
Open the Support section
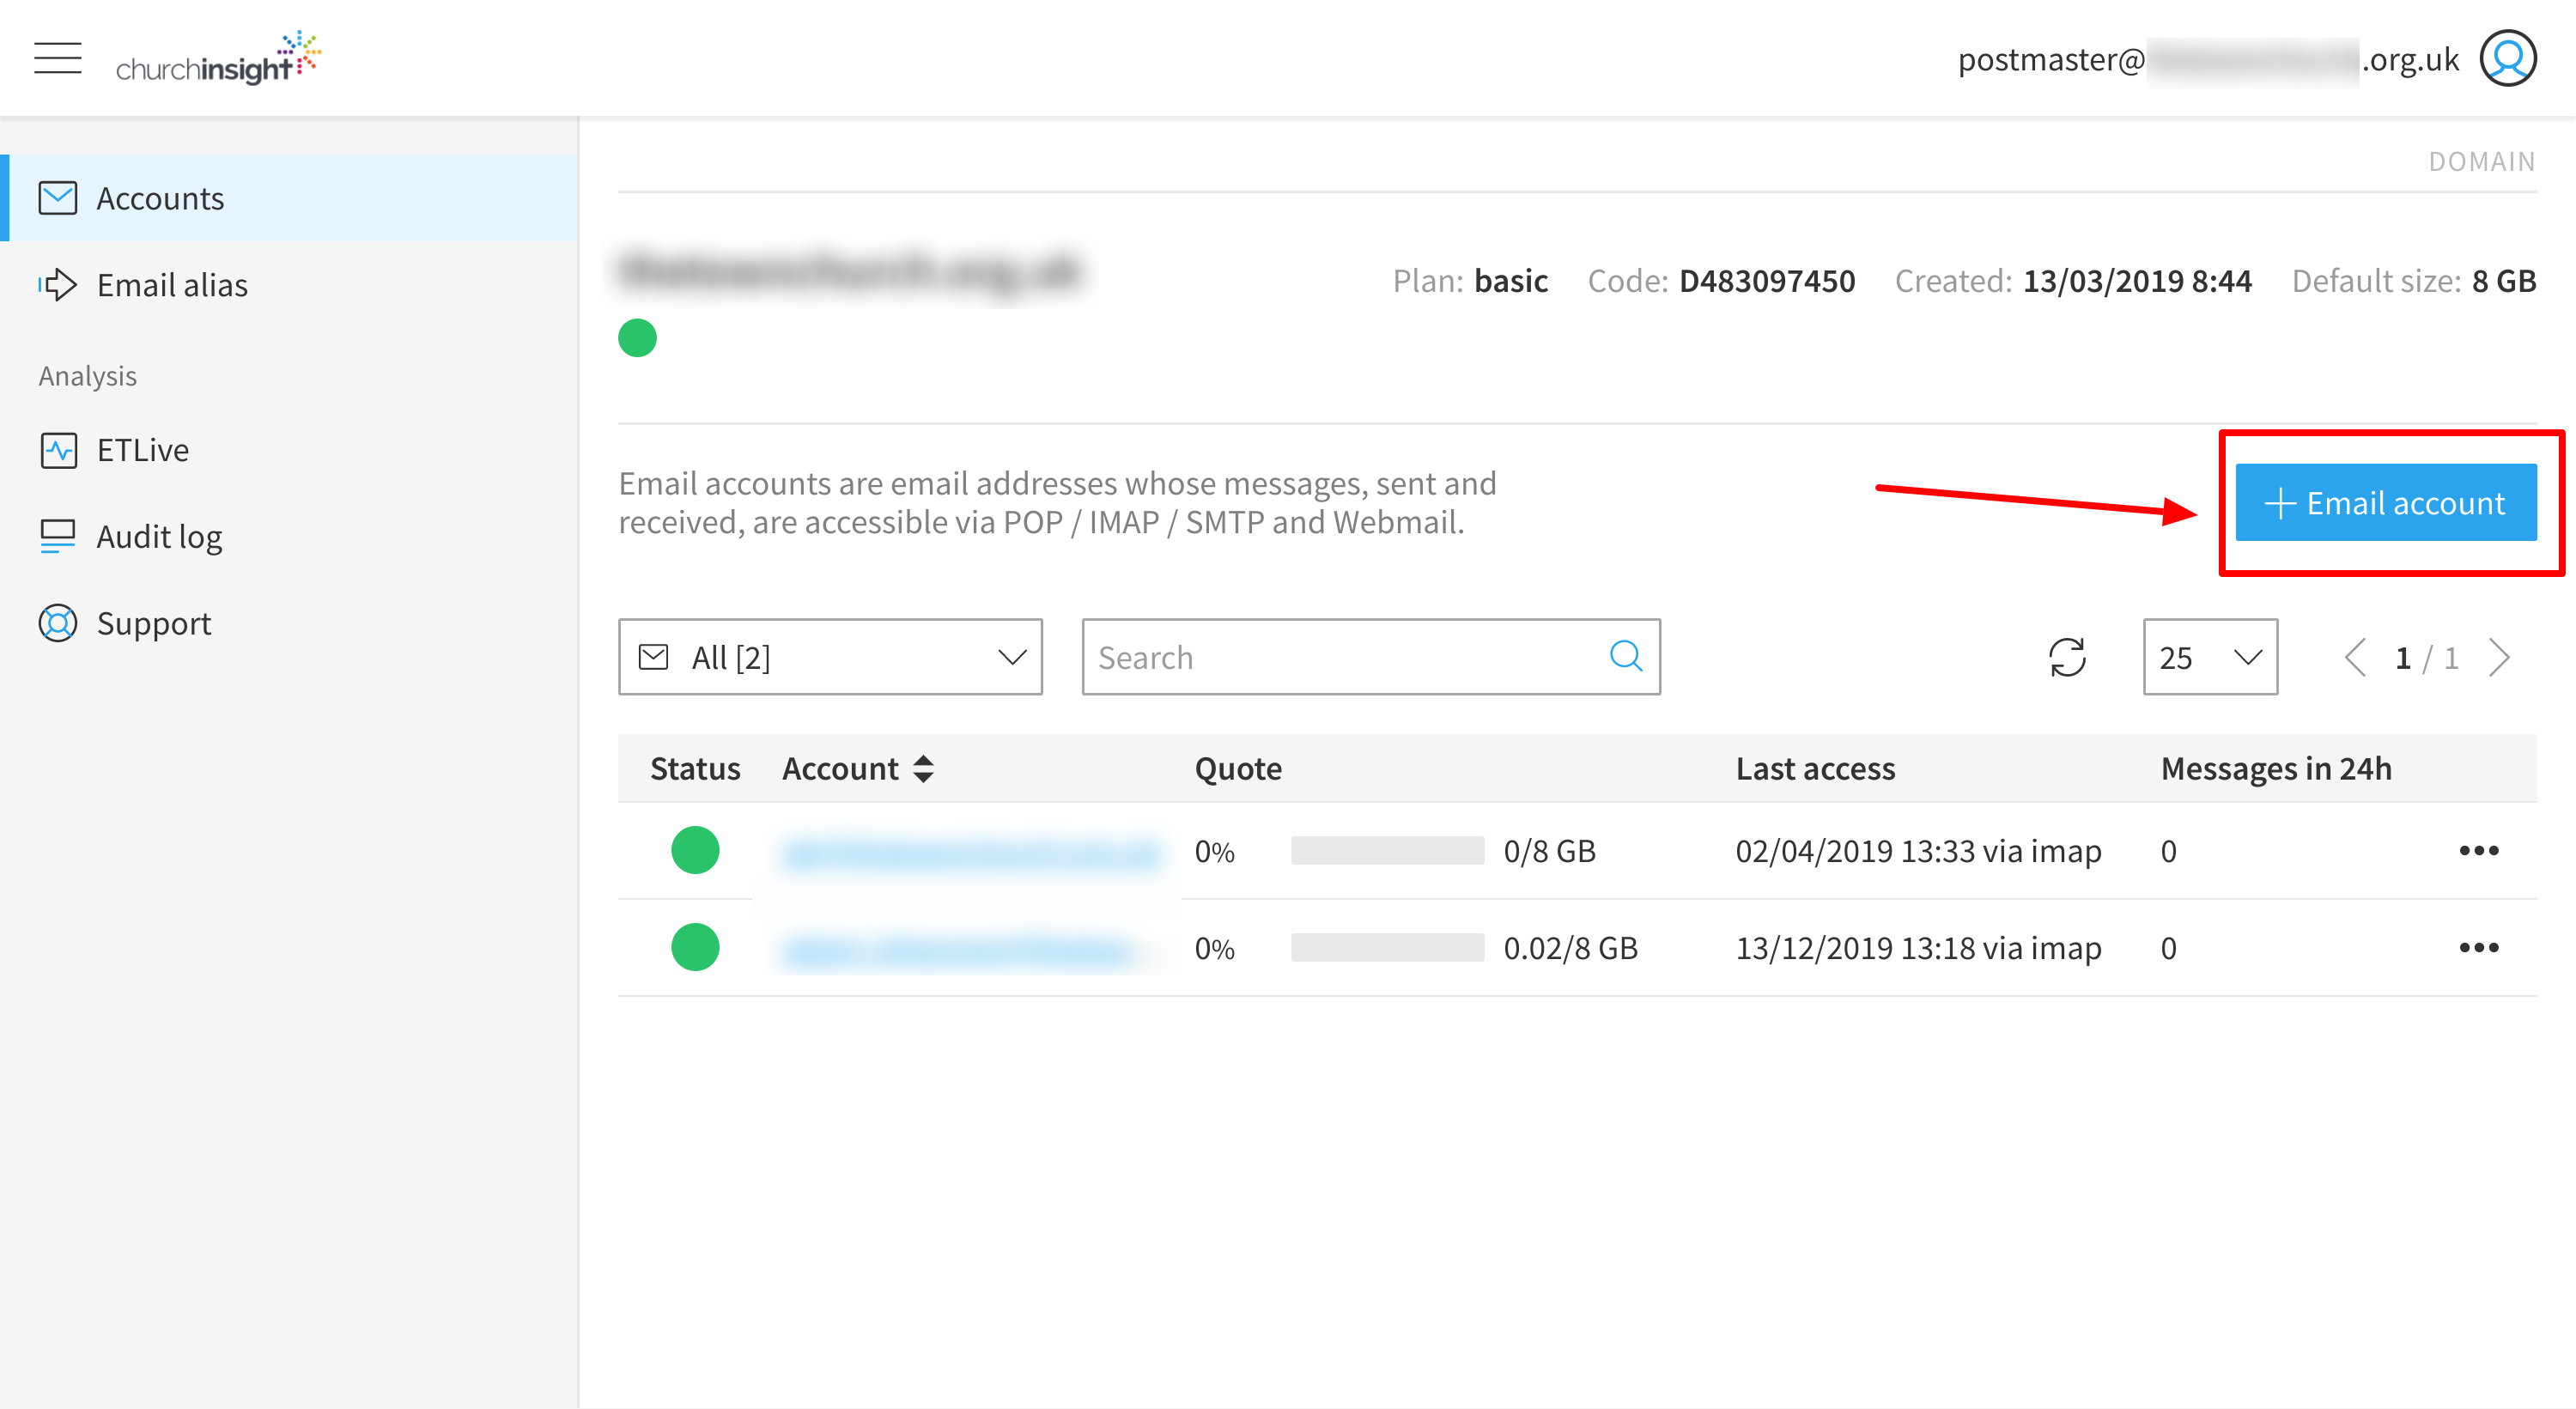153,622
